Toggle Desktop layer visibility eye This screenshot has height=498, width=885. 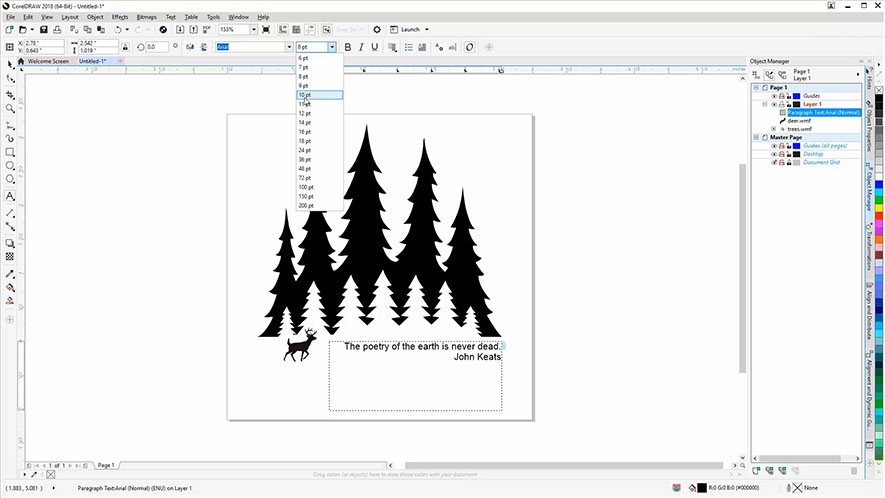point(774,154)
